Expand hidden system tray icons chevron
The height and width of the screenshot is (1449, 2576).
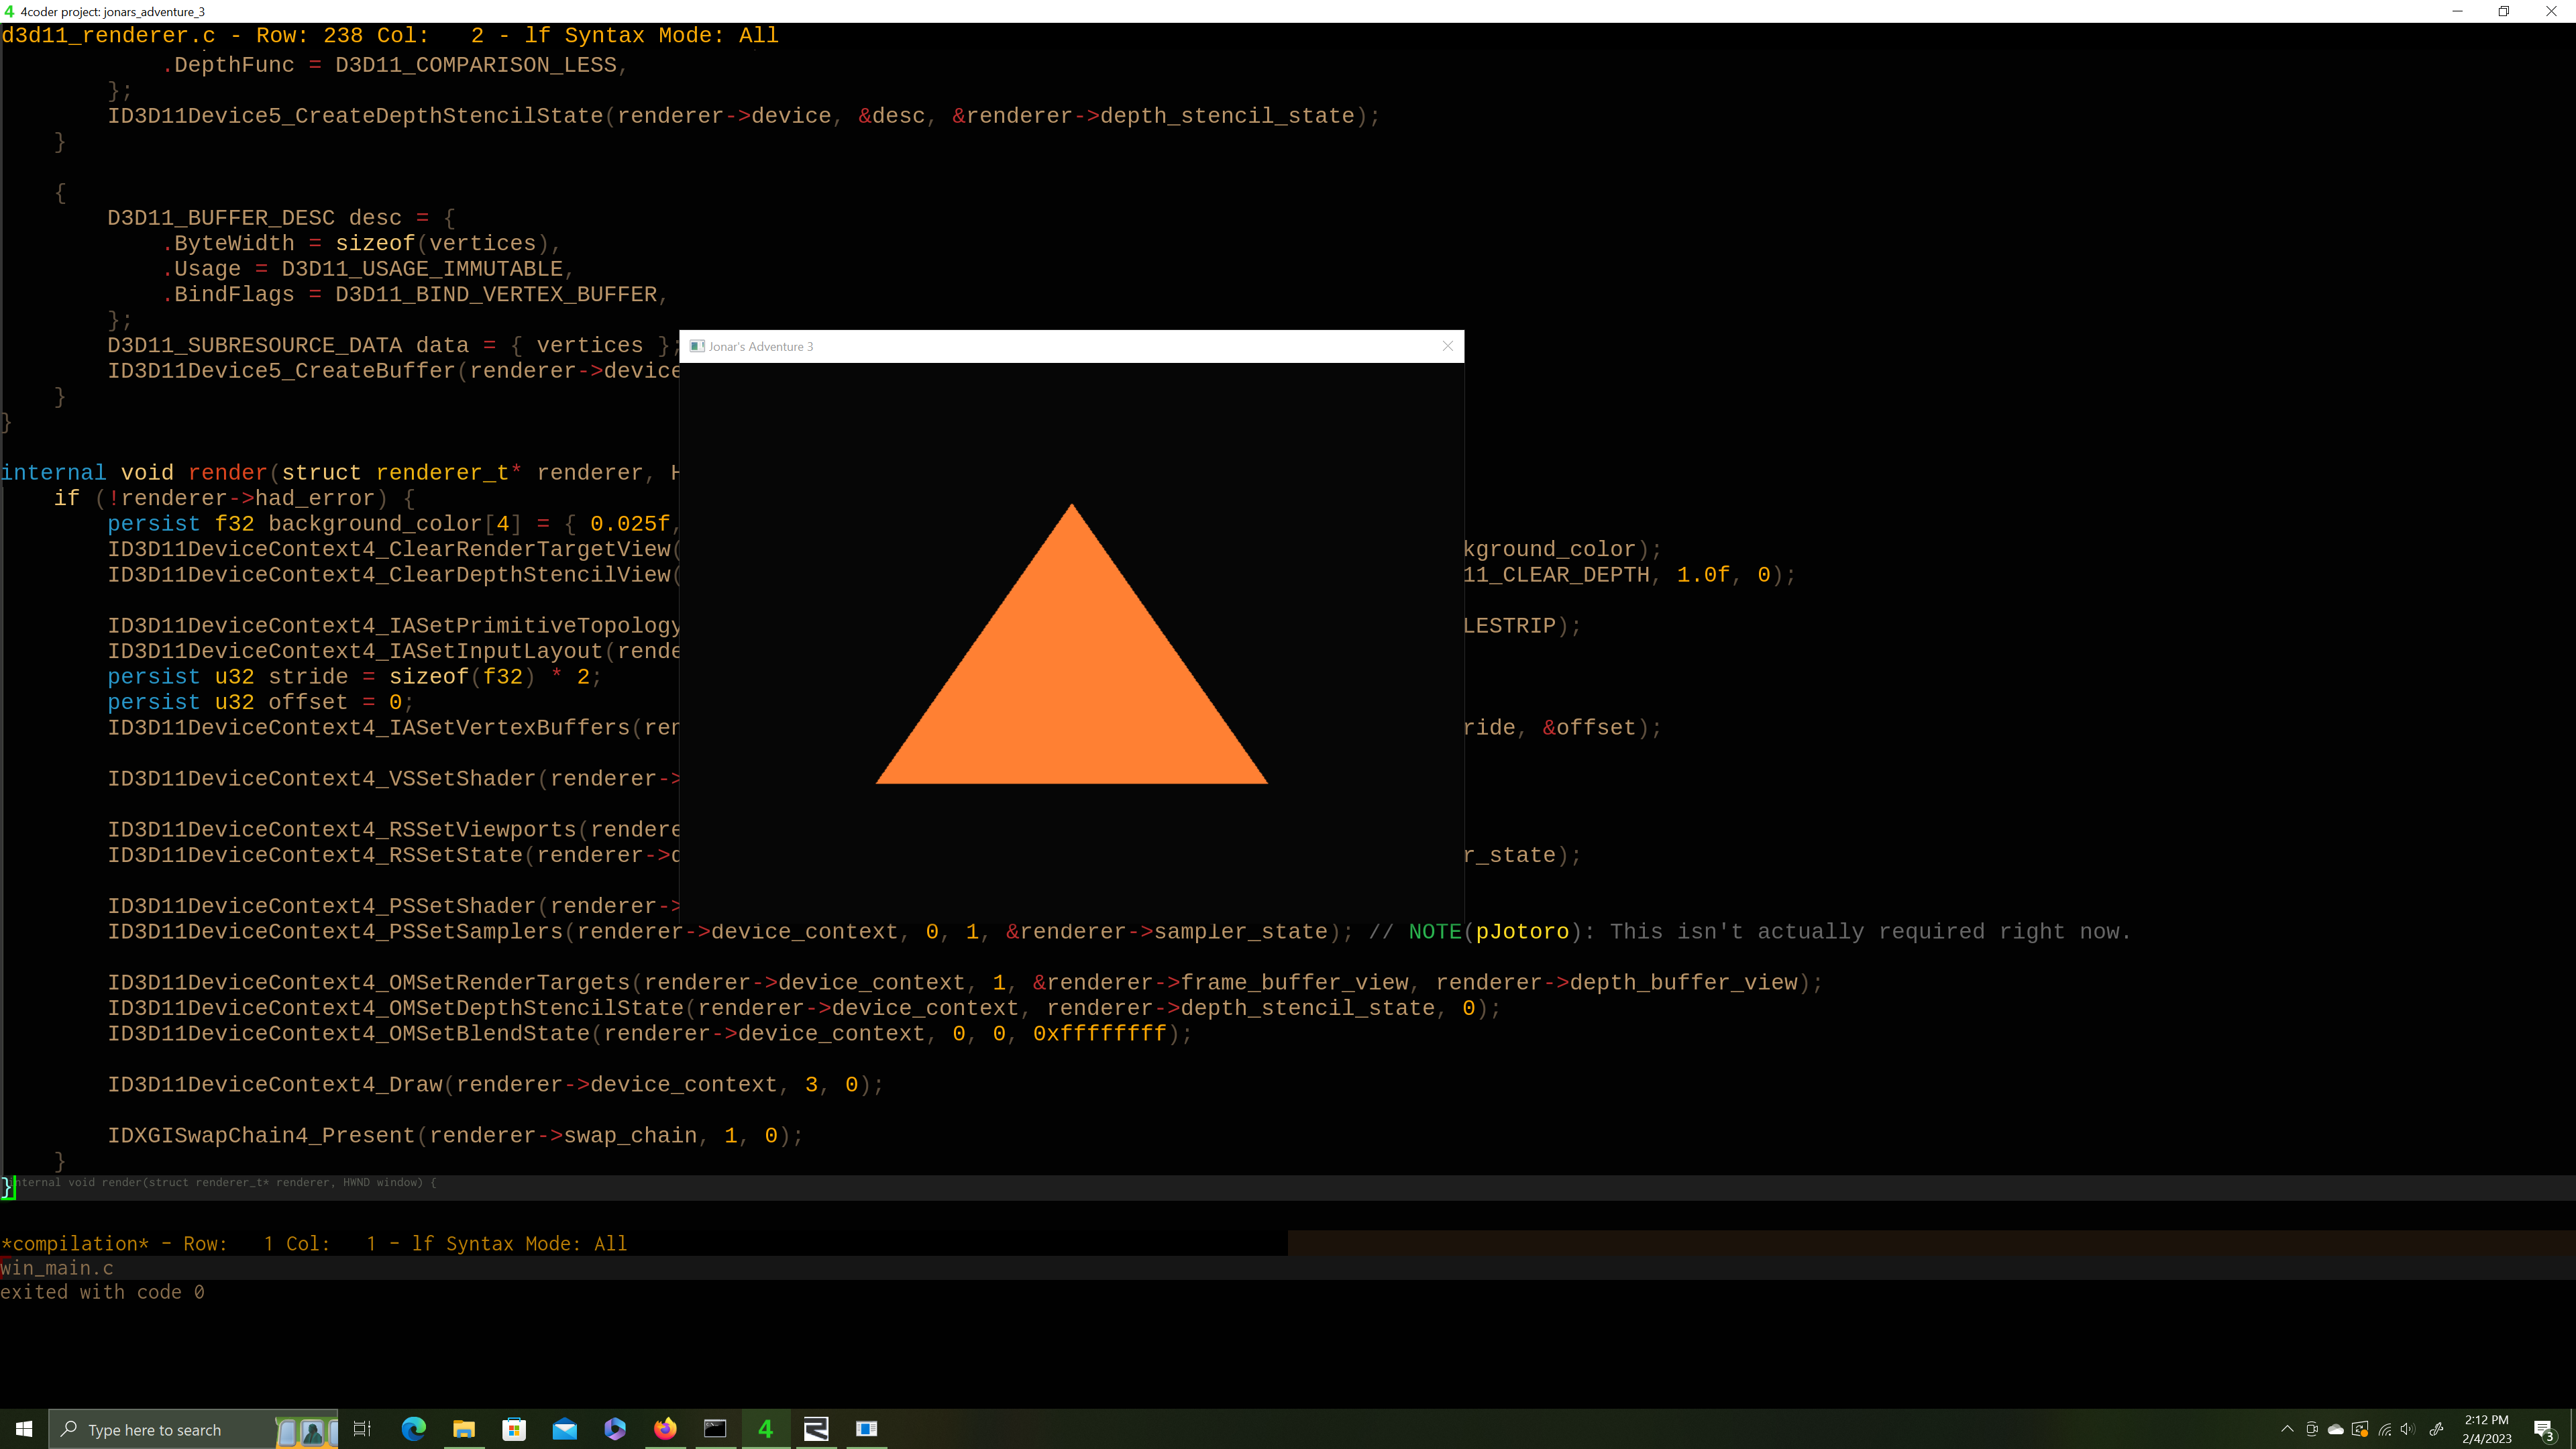(x=2287, y=1429)
